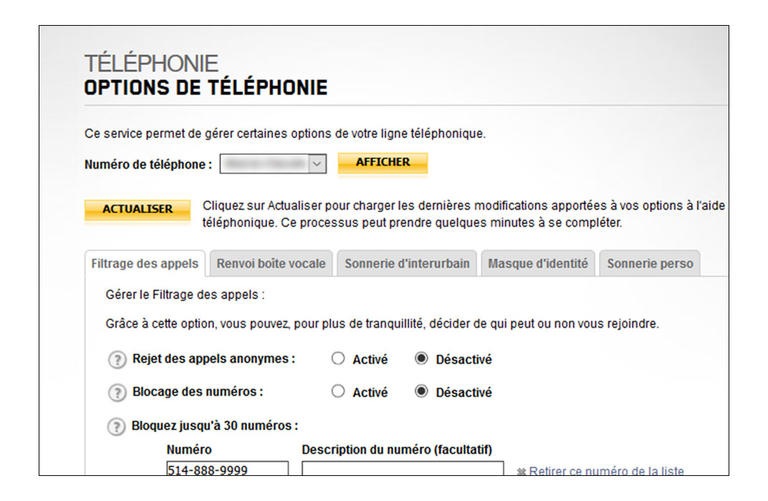The image size is (768, 501).
Task: Click help icon next to Bloquez jusqu'à 30 numéros
Action: tap(116, 426)
